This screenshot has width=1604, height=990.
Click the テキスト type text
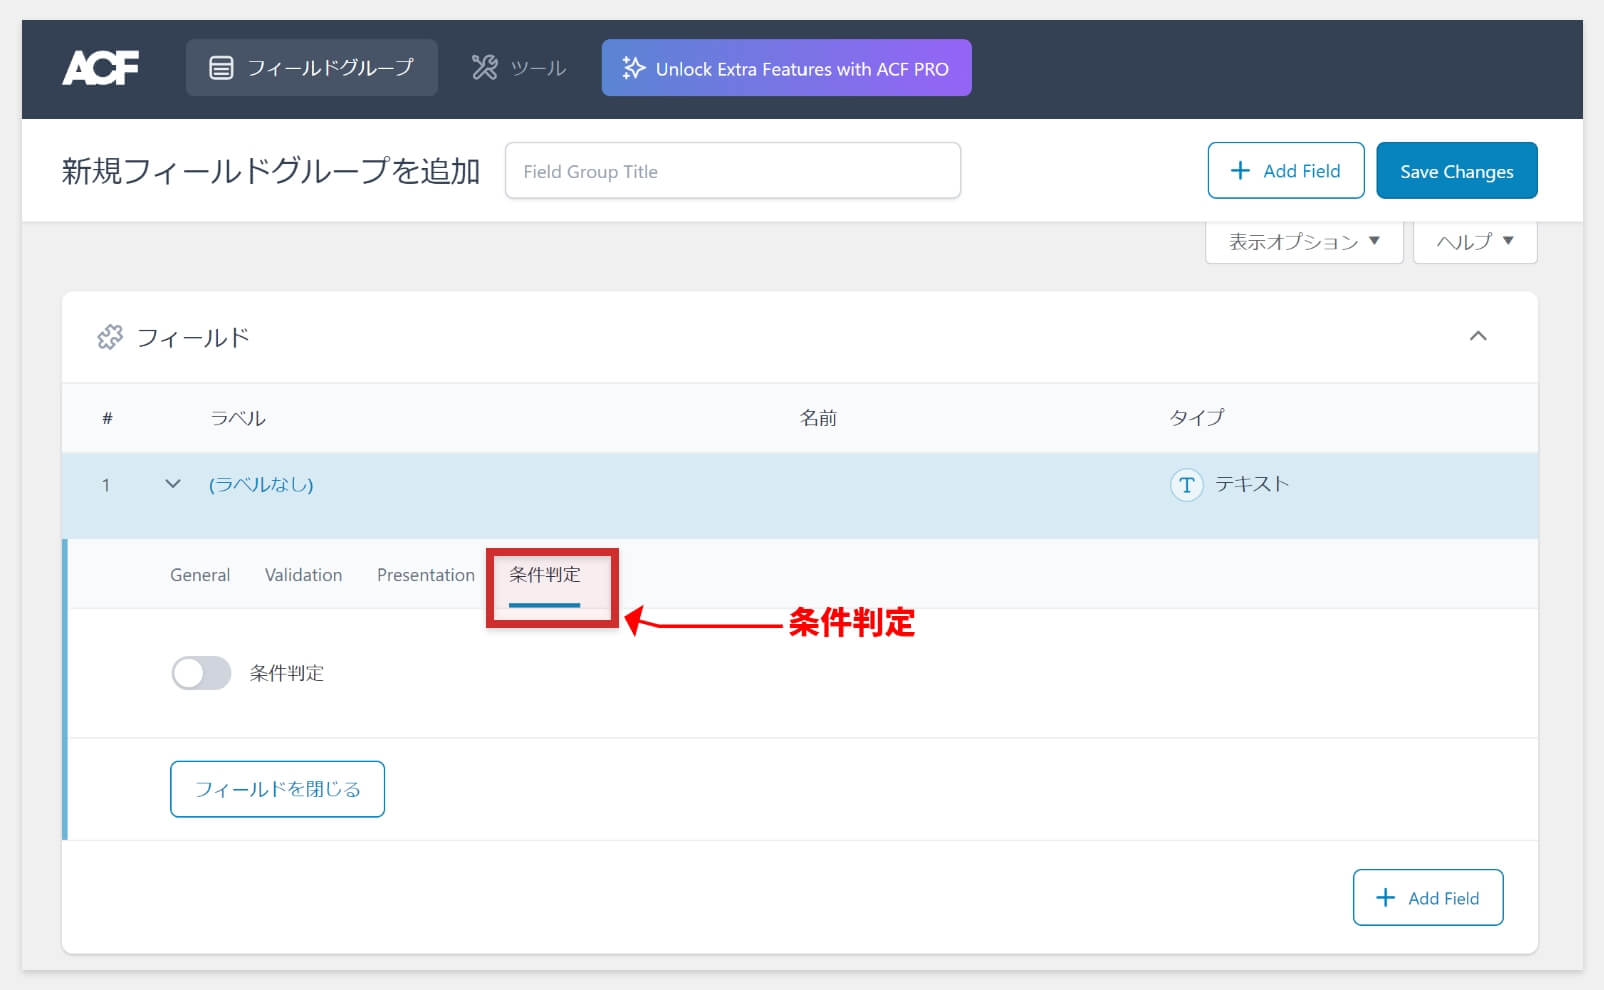pos(1252,484)
